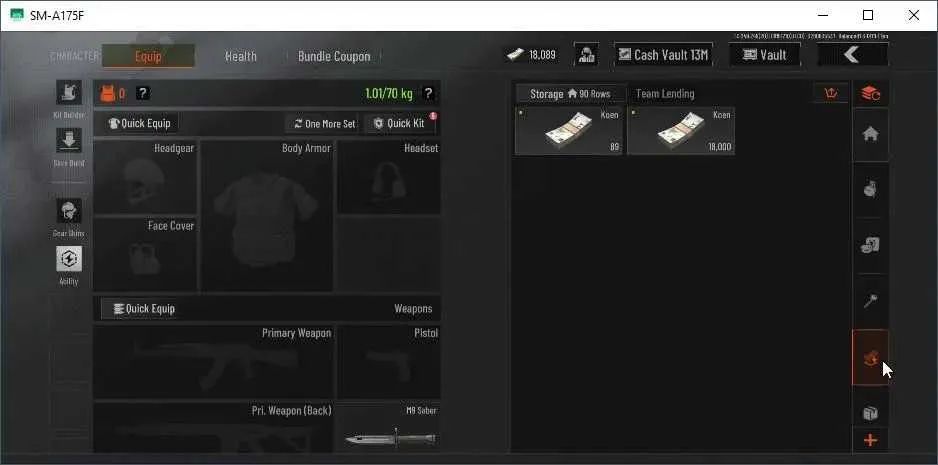Viewport: 938px width, 465px height.
Task: Select the empty Primary Weapon slot
Action: click(214, 361)
